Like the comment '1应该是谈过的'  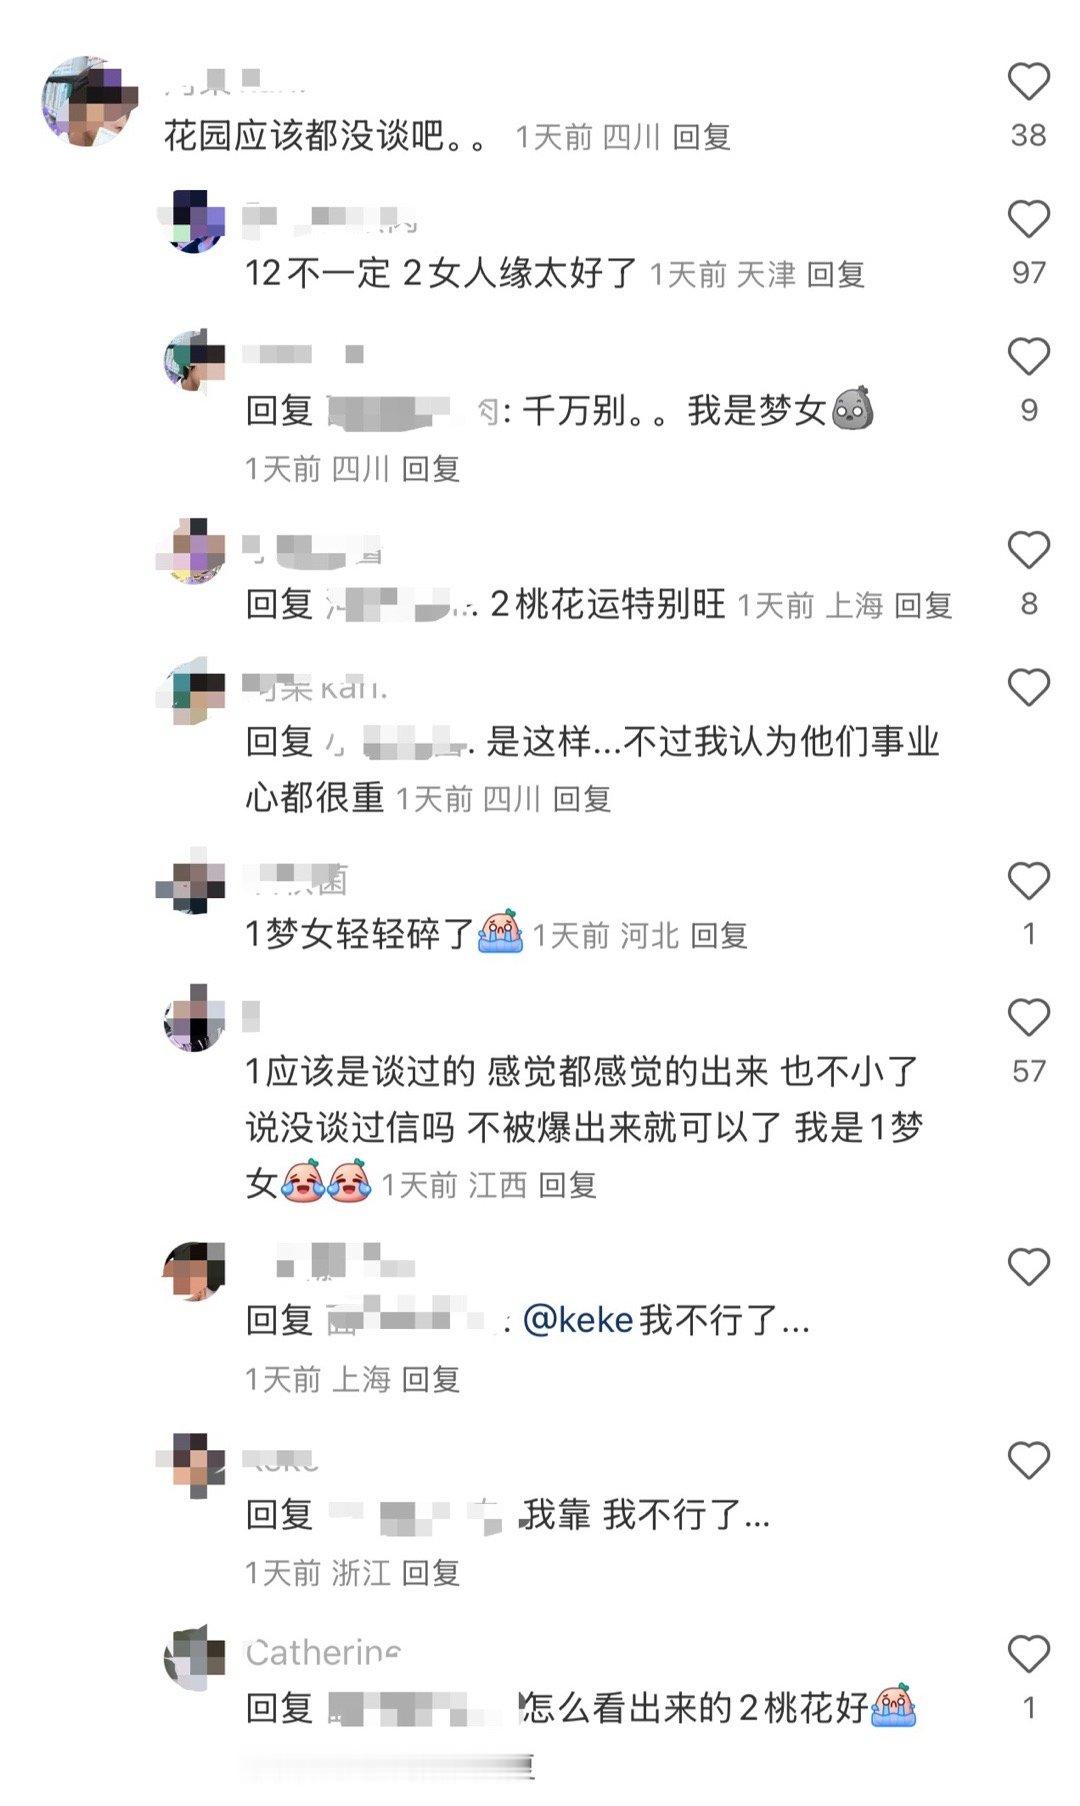(1028, 1018)
